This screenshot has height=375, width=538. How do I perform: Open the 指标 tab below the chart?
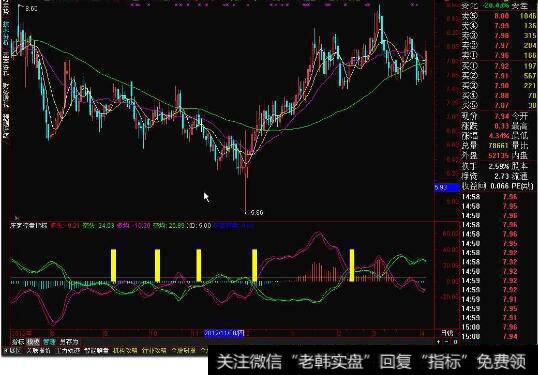[18, 342]
